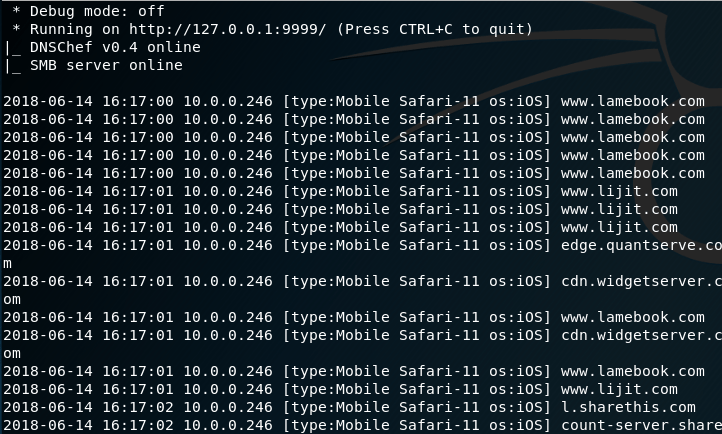Click the l.sharethis.com domain entry
This screenshot has height=434, width=722.
[628, 407]
